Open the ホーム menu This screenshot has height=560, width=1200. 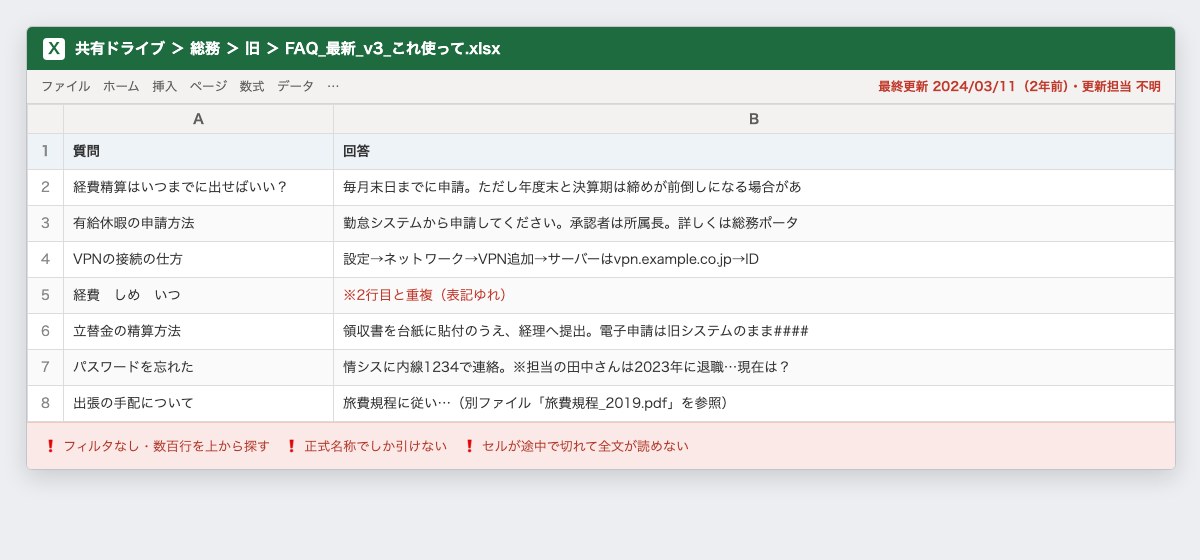[121, 87]
